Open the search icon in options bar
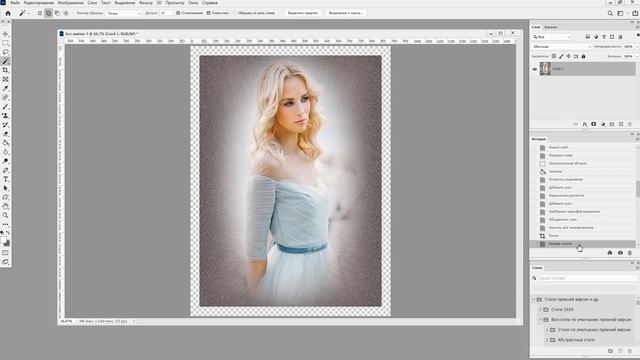640x360 pixels. pos(610,13)
